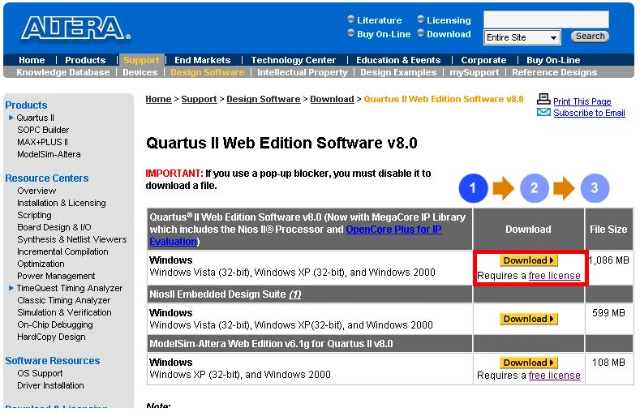Open the header Download link
This screenshot has width=640, height=415.
tap(449, 34)
